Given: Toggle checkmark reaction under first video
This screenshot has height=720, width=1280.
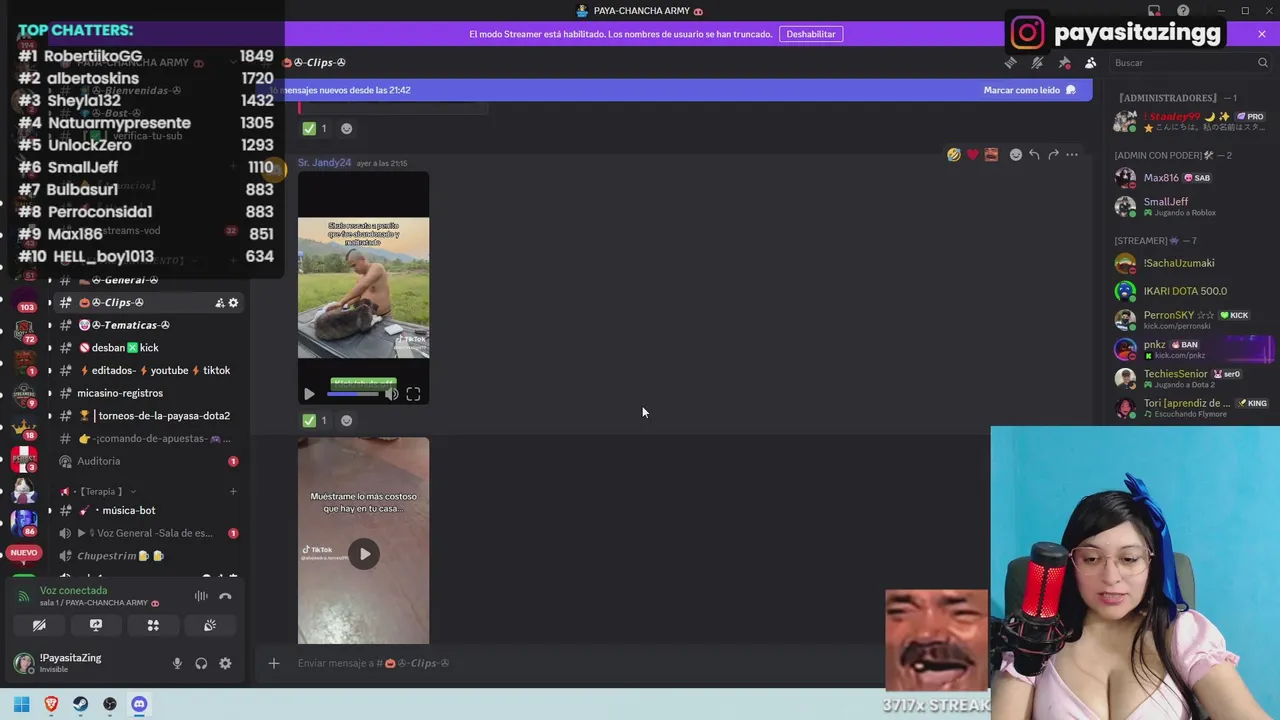Looking at the screenshot, I should coord(315,420).
